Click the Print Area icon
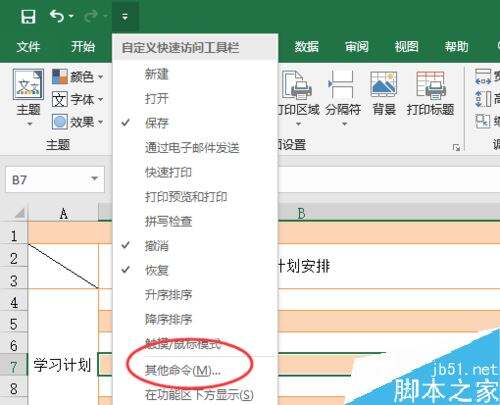 (297, 85)
